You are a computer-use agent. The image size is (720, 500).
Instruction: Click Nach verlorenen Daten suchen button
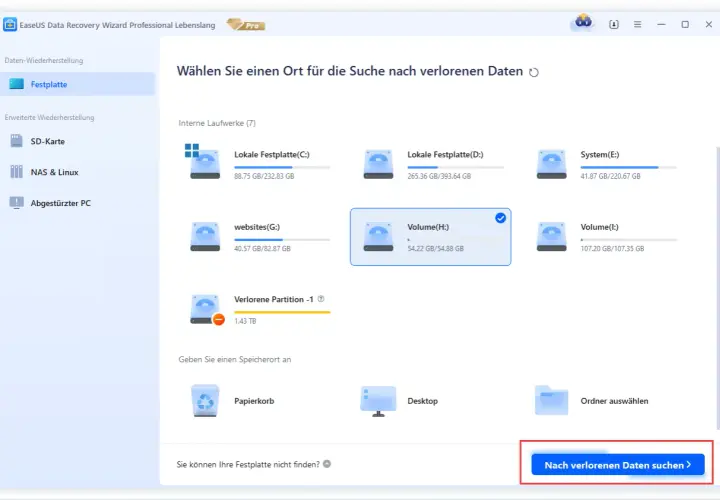(x=618, y=465)
